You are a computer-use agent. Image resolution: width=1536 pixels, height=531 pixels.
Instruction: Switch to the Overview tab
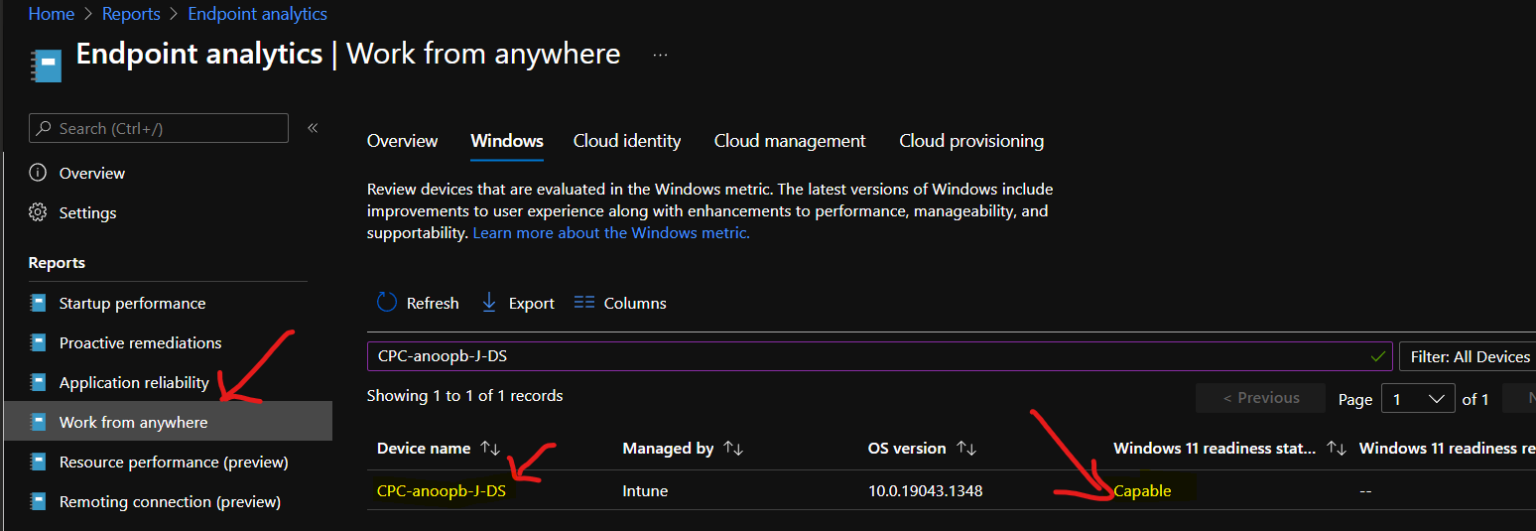[402, 141]
